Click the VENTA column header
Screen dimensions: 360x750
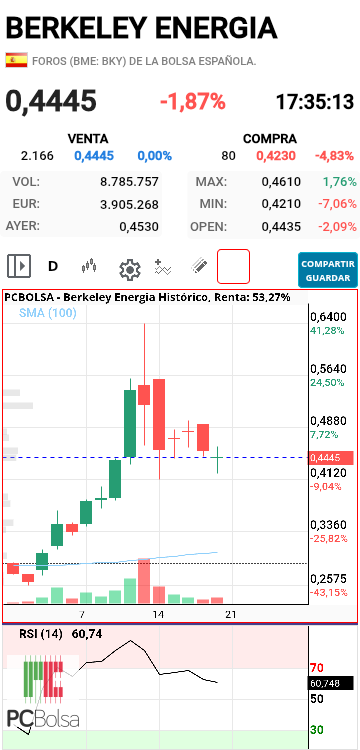88,139
